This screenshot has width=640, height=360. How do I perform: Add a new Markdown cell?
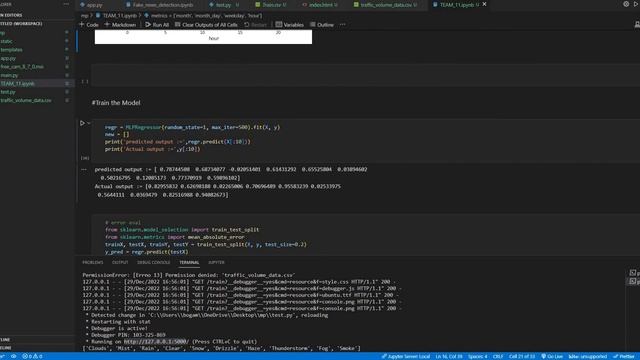pos(120,25)
